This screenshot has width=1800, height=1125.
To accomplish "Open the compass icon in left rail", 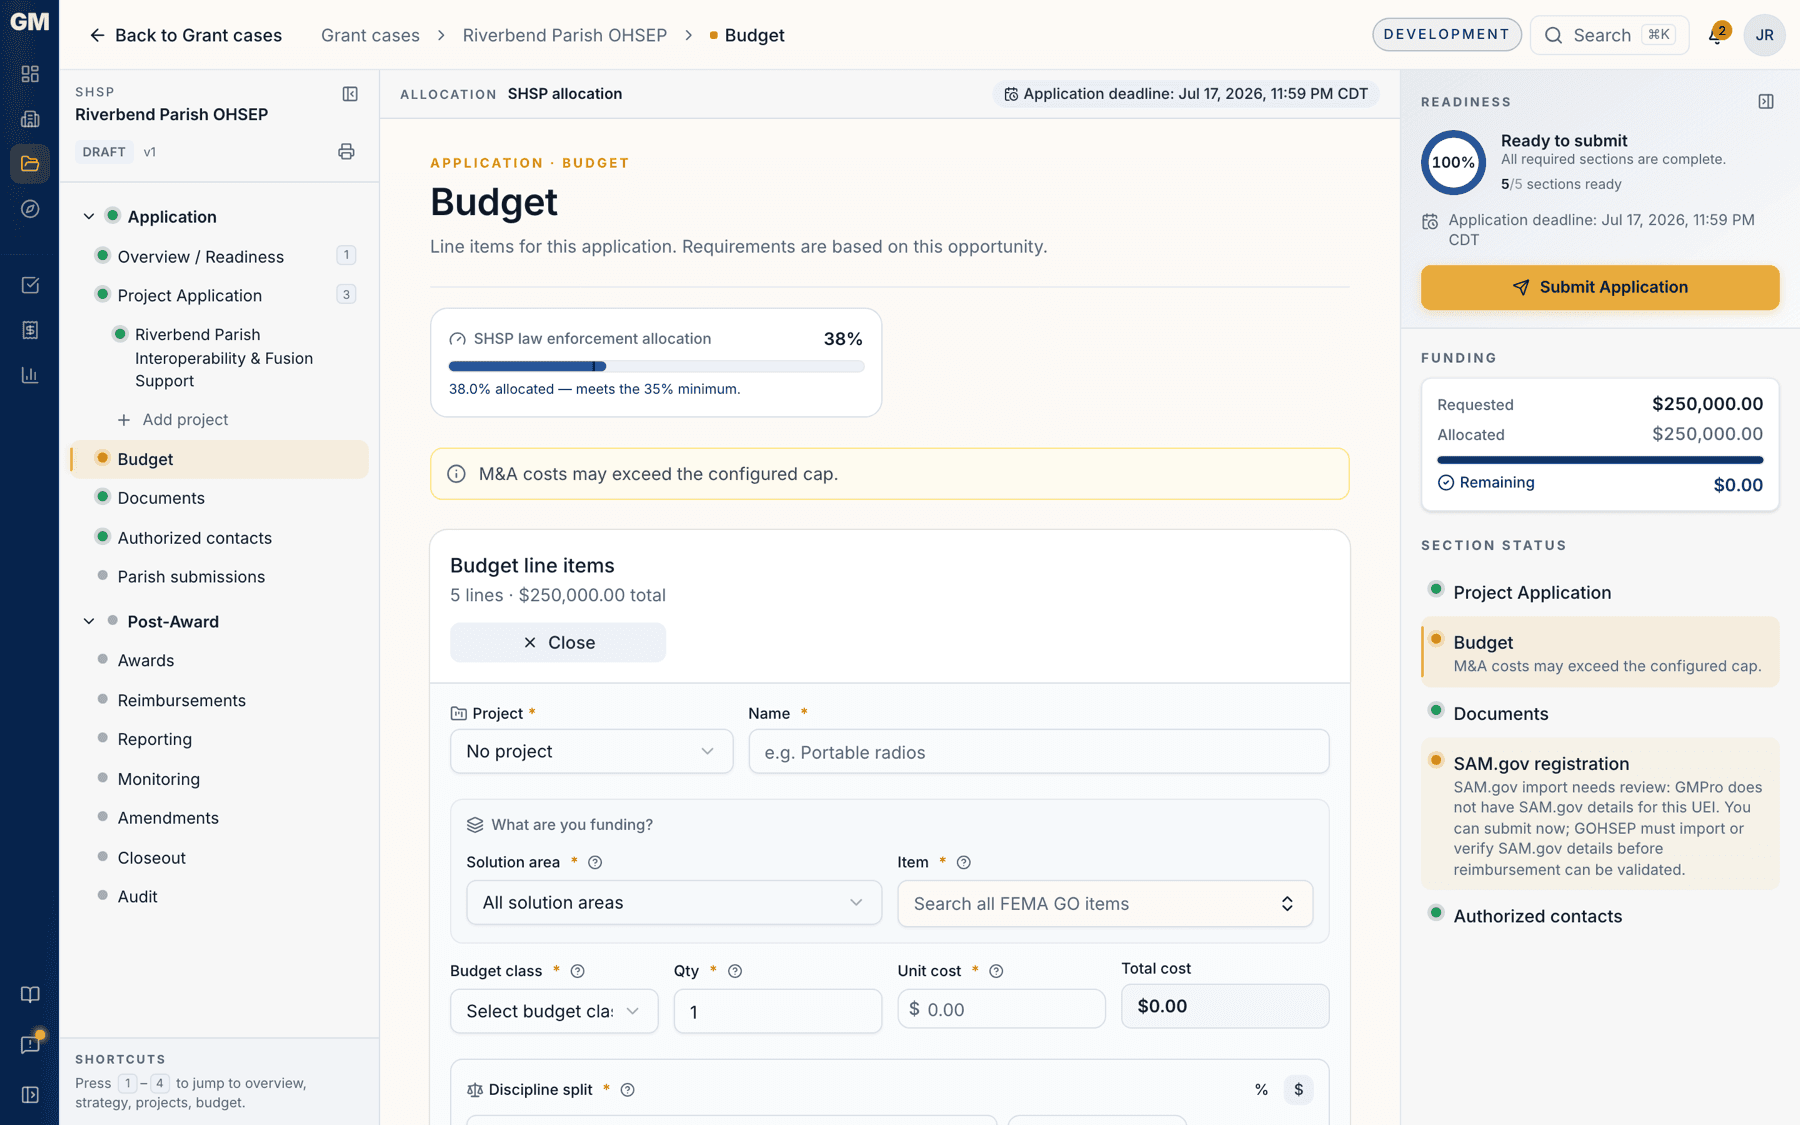I will (x=30, y=209).
